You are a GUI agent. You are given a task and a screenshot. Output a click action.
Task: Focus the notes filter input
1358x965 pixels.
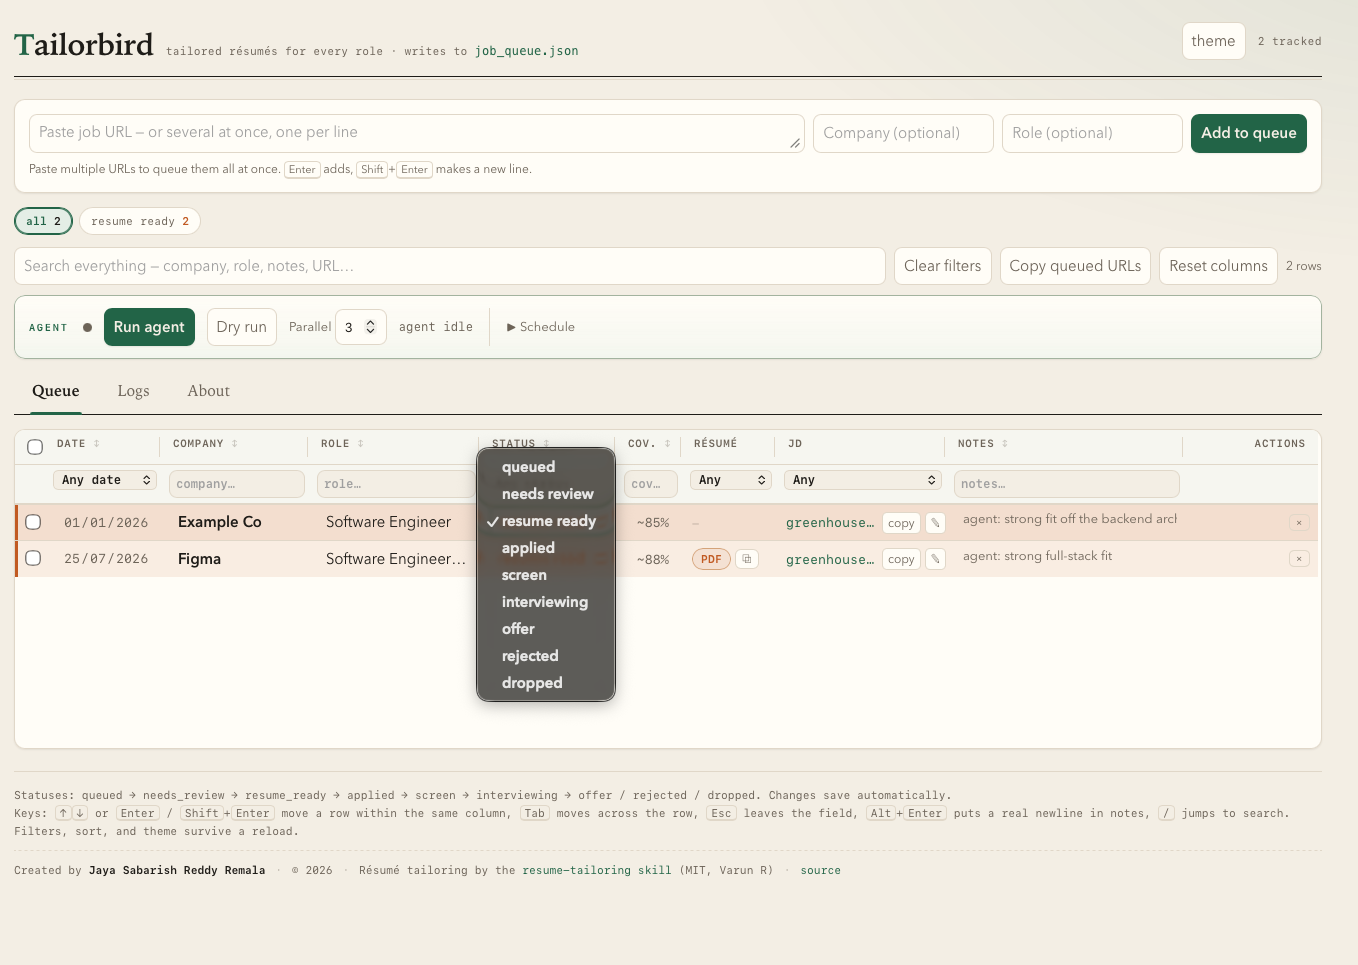[x=1067, y=484]
